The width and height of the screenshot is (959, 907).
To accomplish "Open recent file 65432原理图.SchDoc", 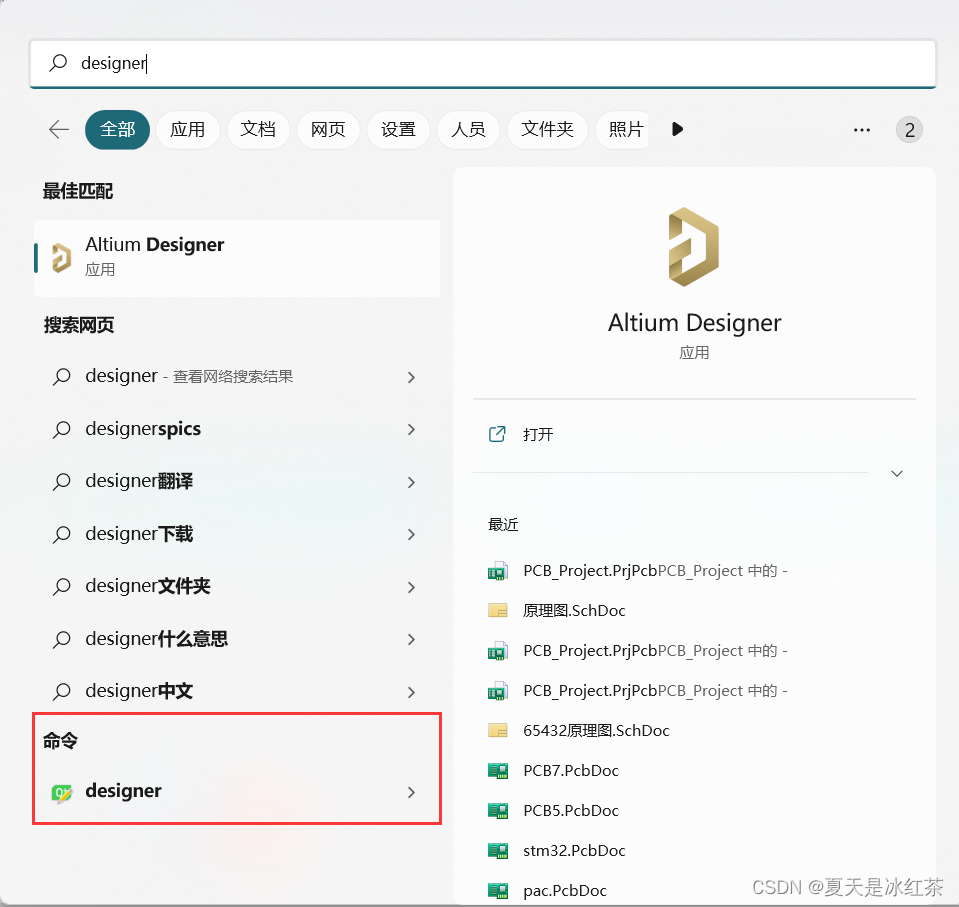I will pyautogui.click(x=596, y=730).
